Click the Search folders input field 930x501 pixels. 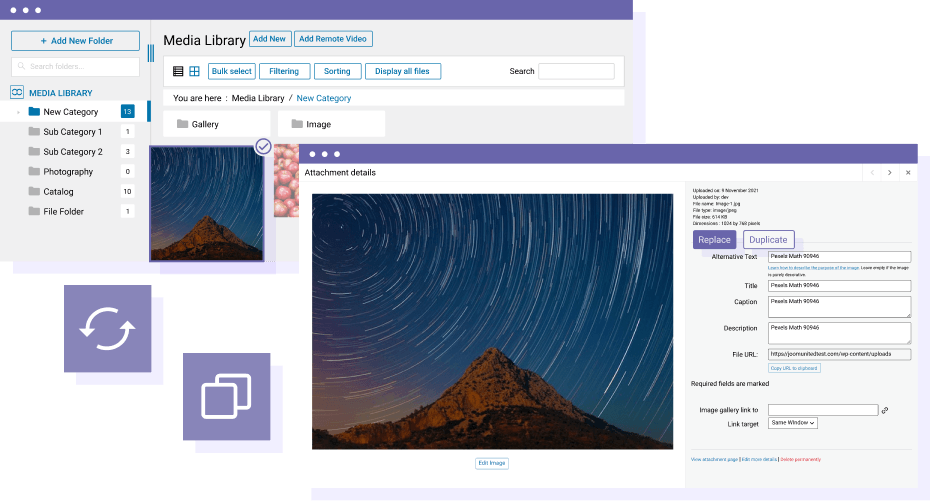point(76,67)
